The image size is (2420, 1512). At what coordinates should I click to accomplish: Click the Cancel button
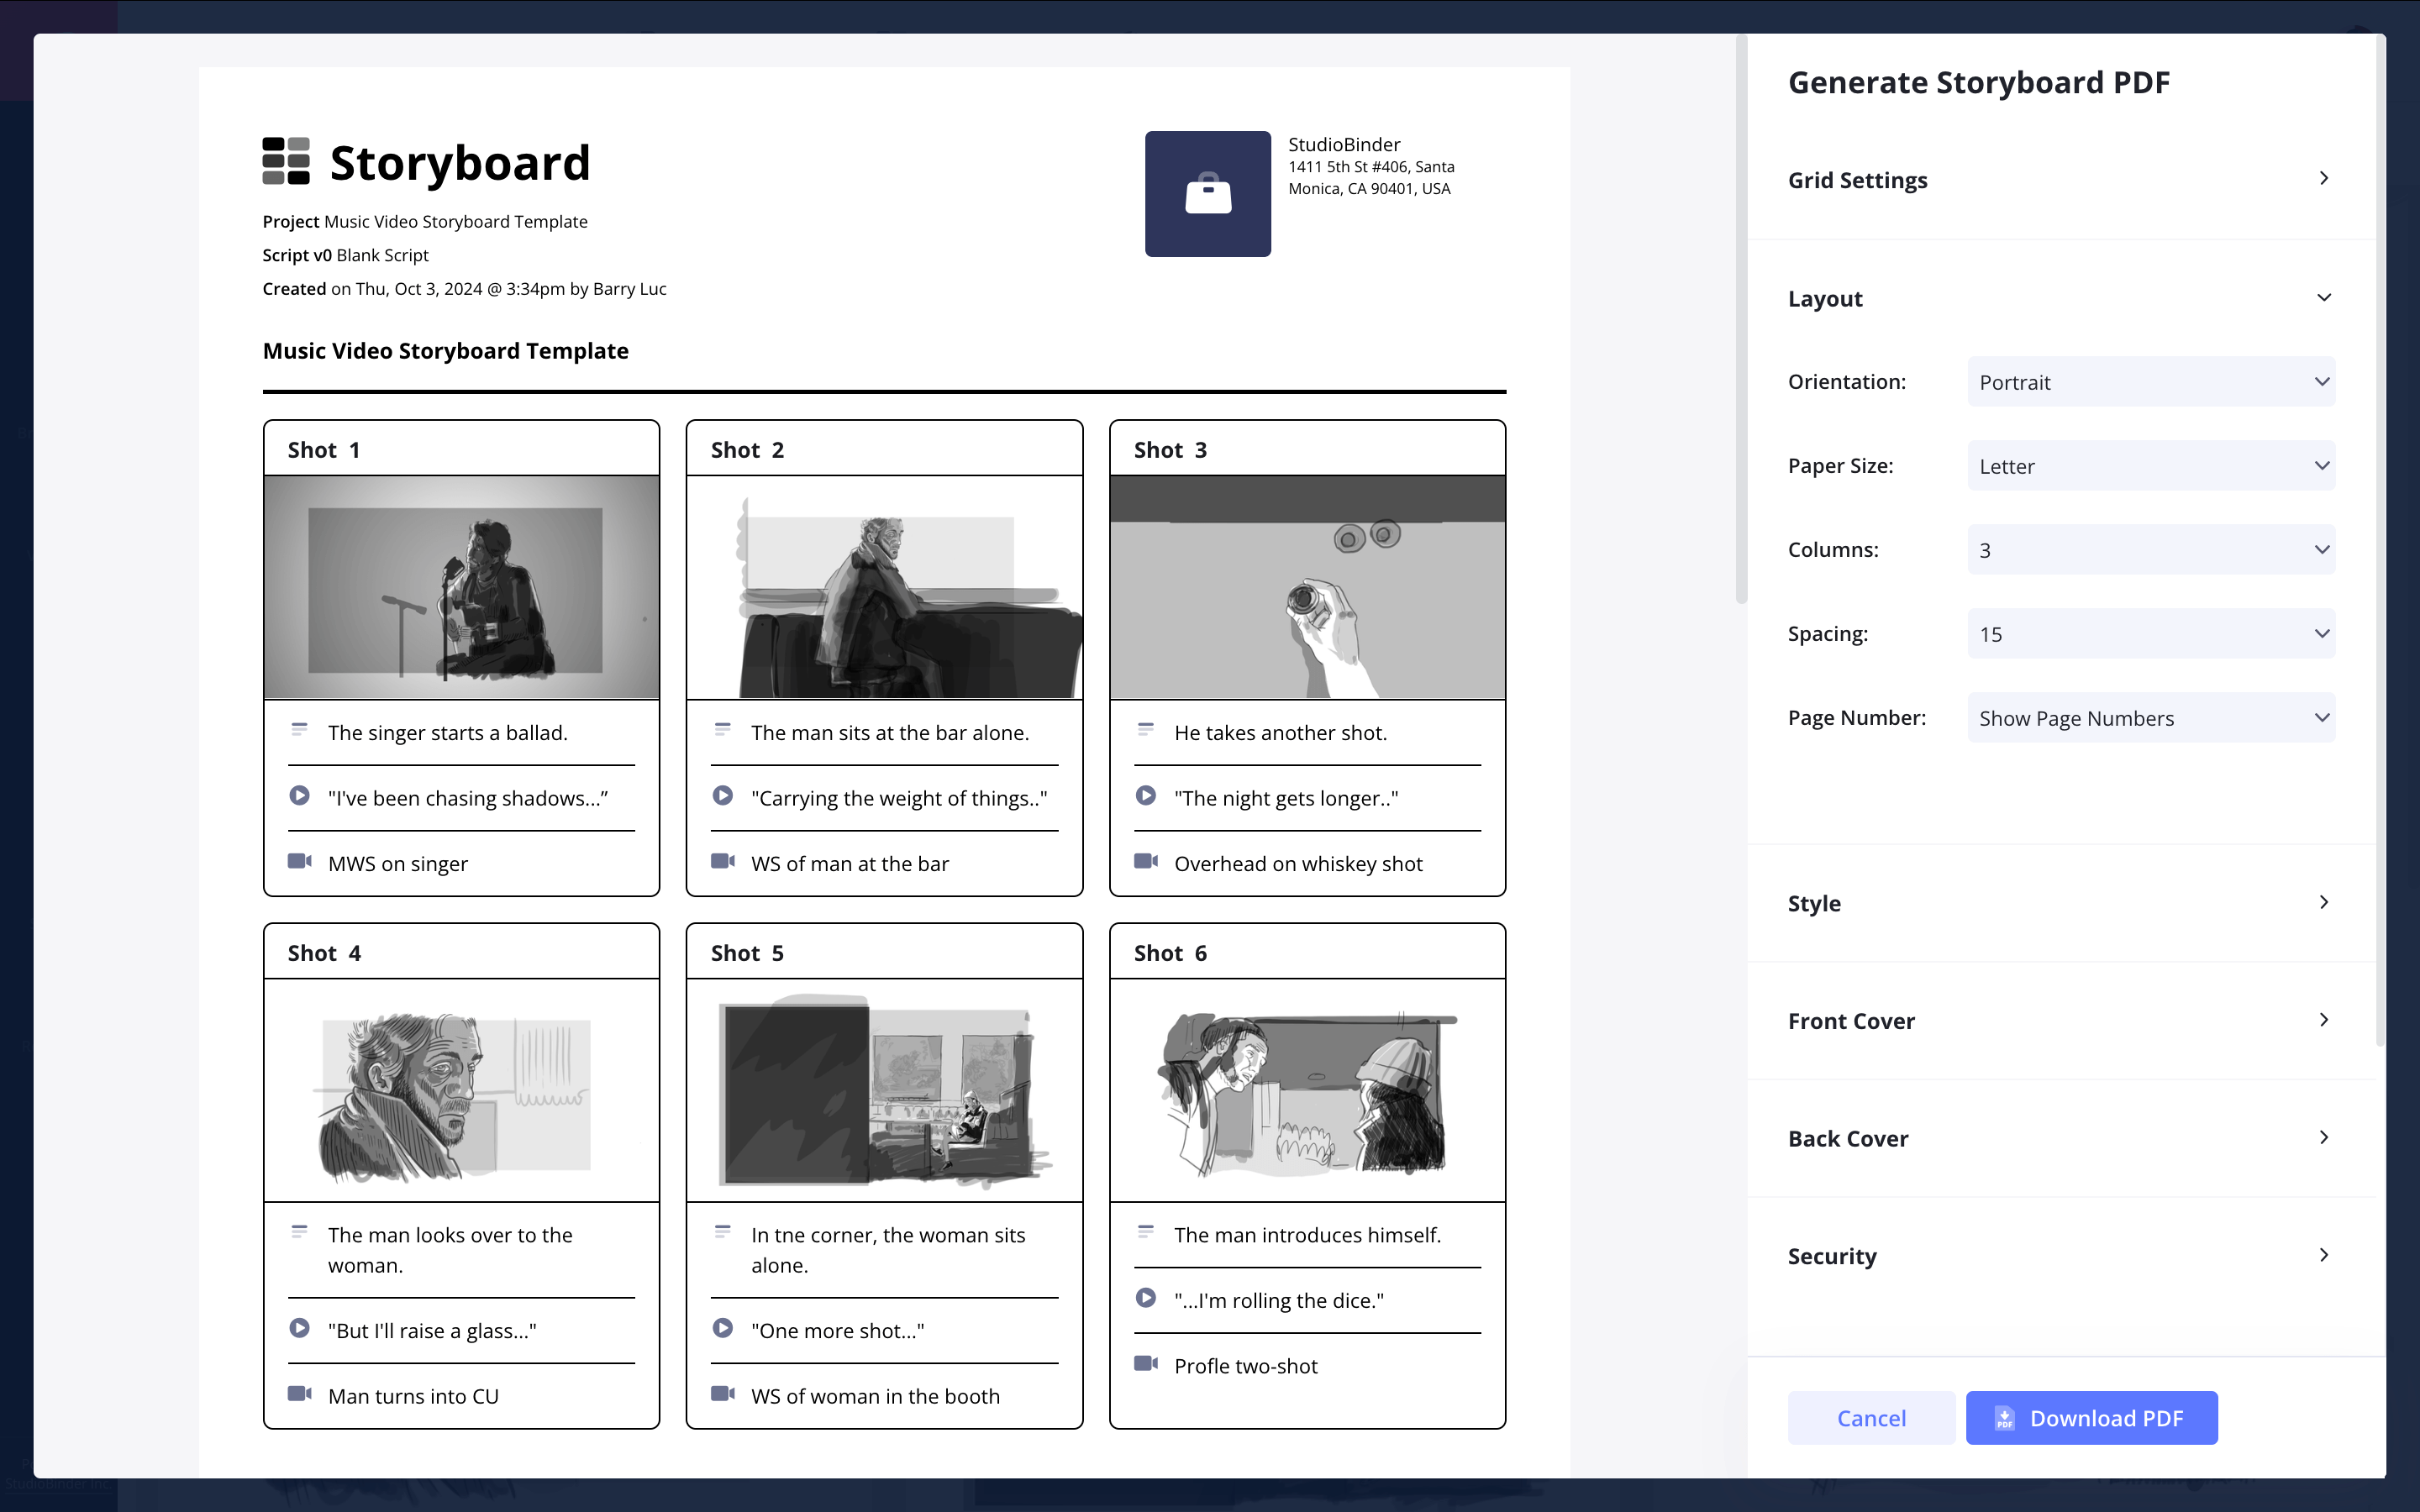(x=1871, y=1418)
